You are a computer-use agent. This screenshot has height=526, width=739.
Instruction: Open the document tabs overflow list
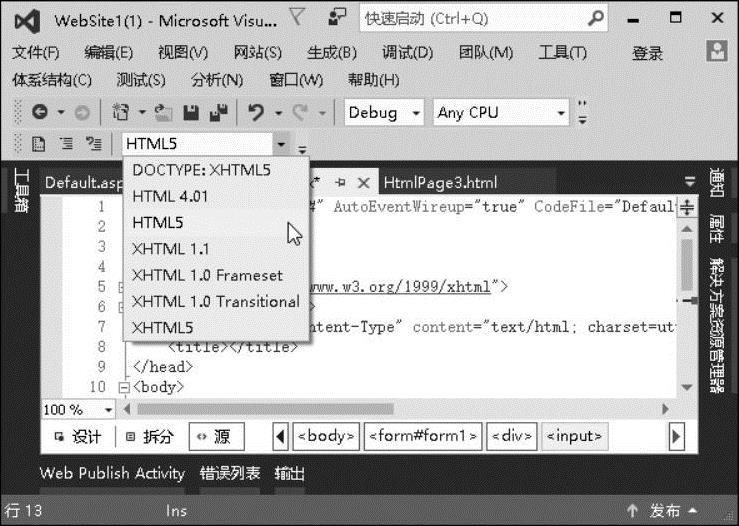click(690, 181)
